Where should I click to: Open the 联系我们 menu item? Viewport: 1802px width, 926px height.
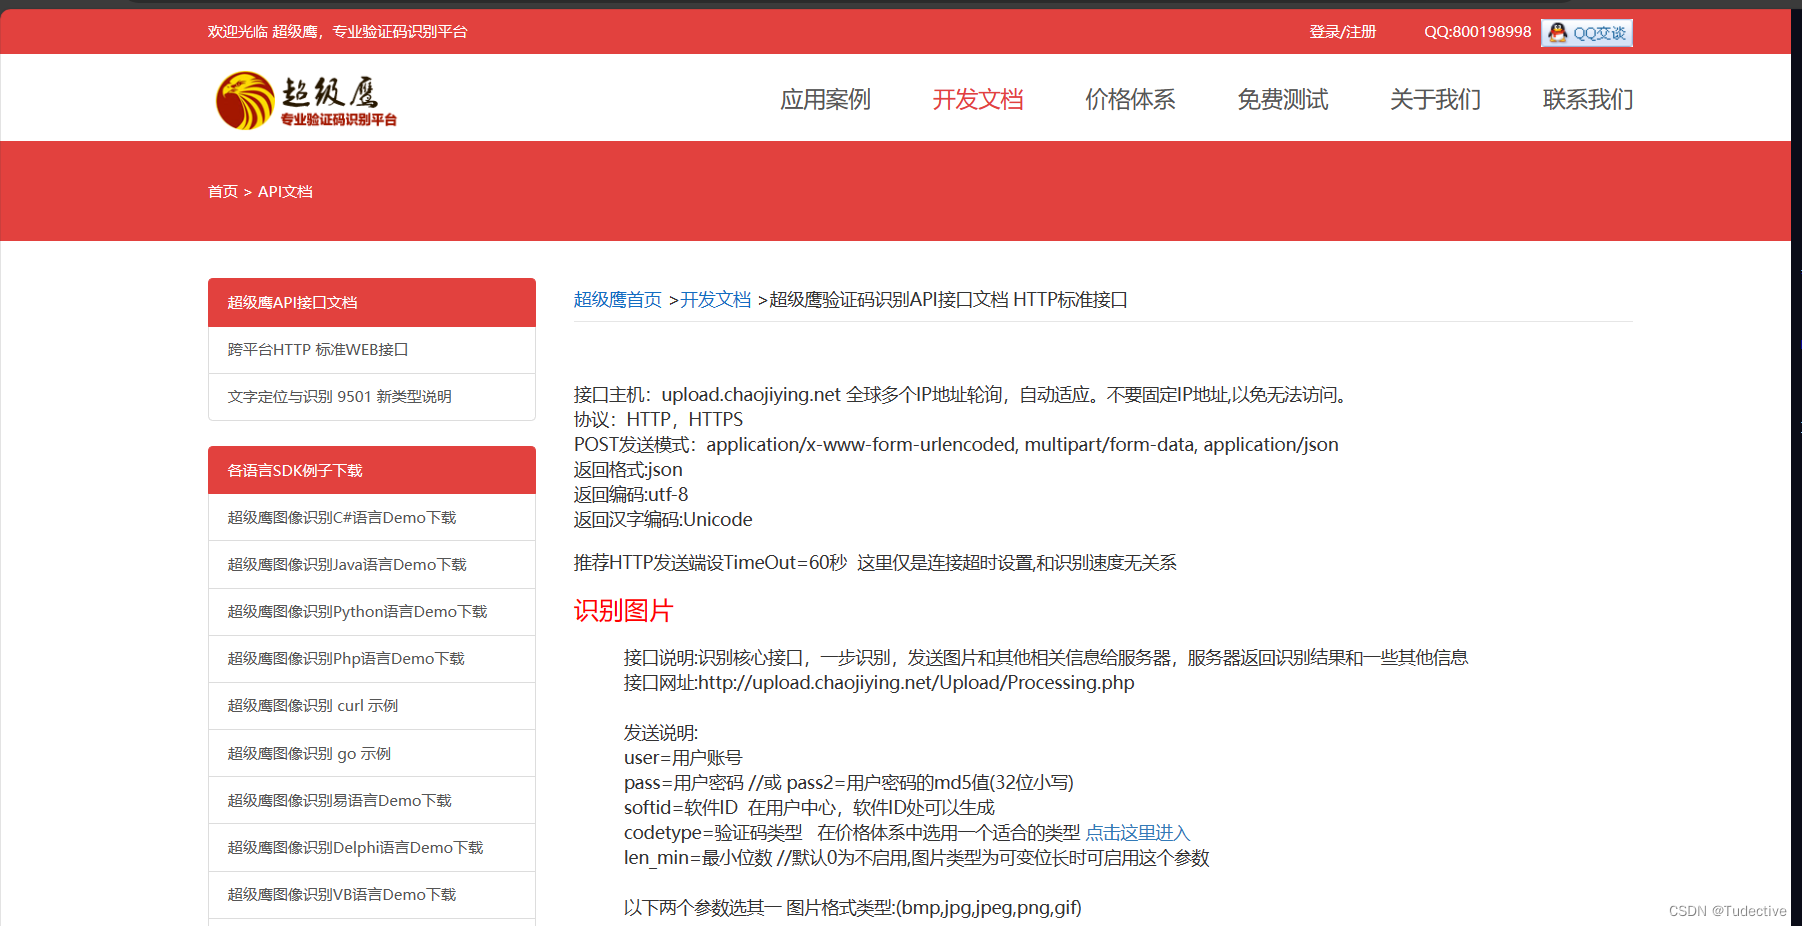pos(1588,99)
